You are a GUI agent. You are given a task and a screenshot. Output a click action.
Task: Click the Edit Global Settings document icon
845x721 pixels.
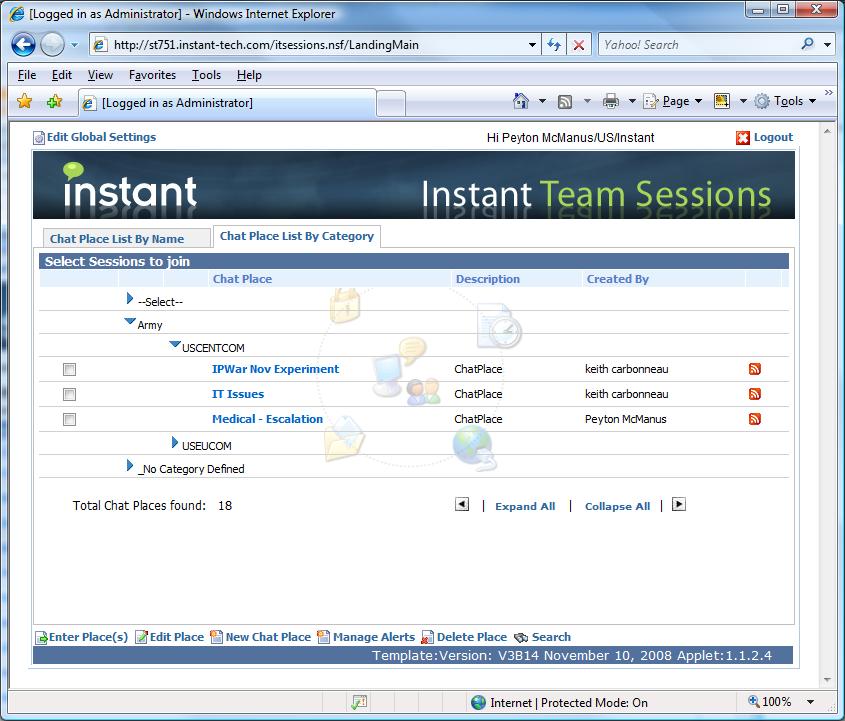click(39, 138)
